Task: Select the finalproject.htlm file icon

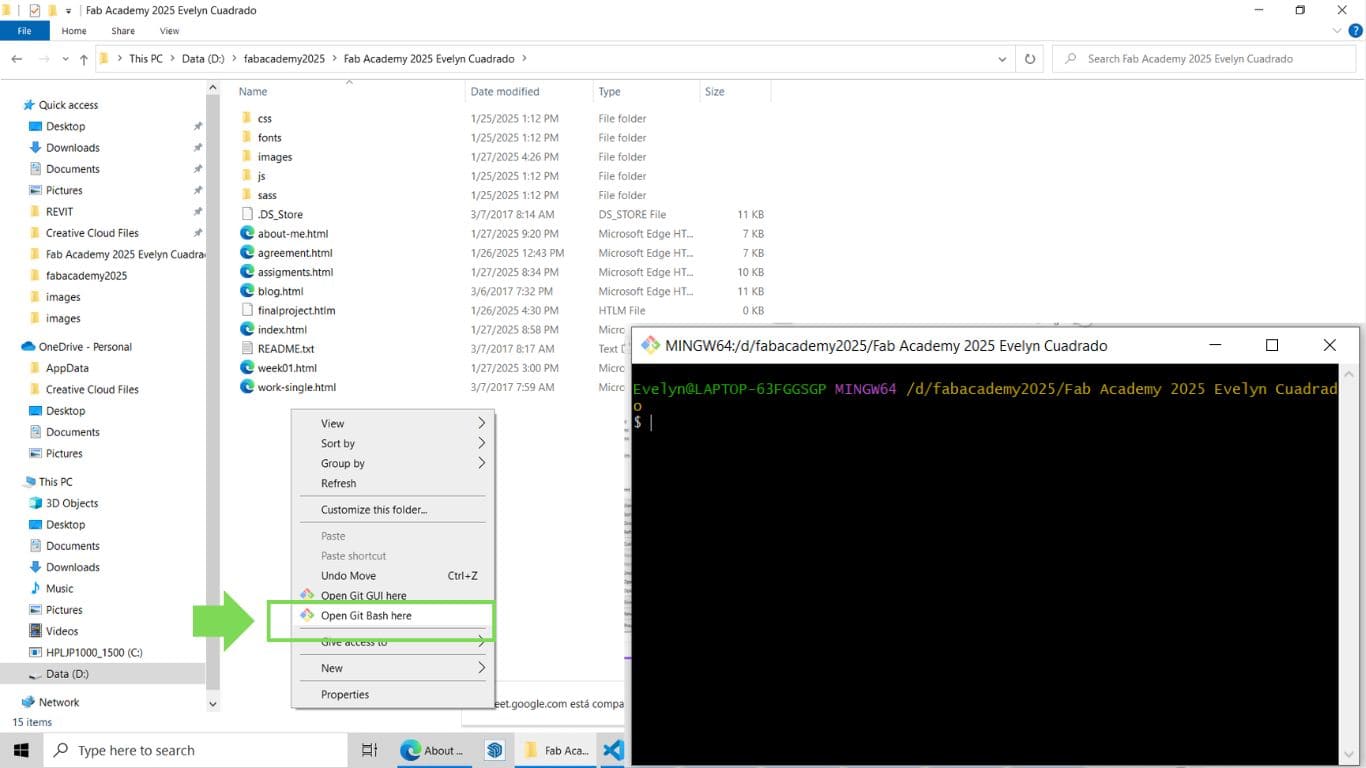Action: click(247, 310)
